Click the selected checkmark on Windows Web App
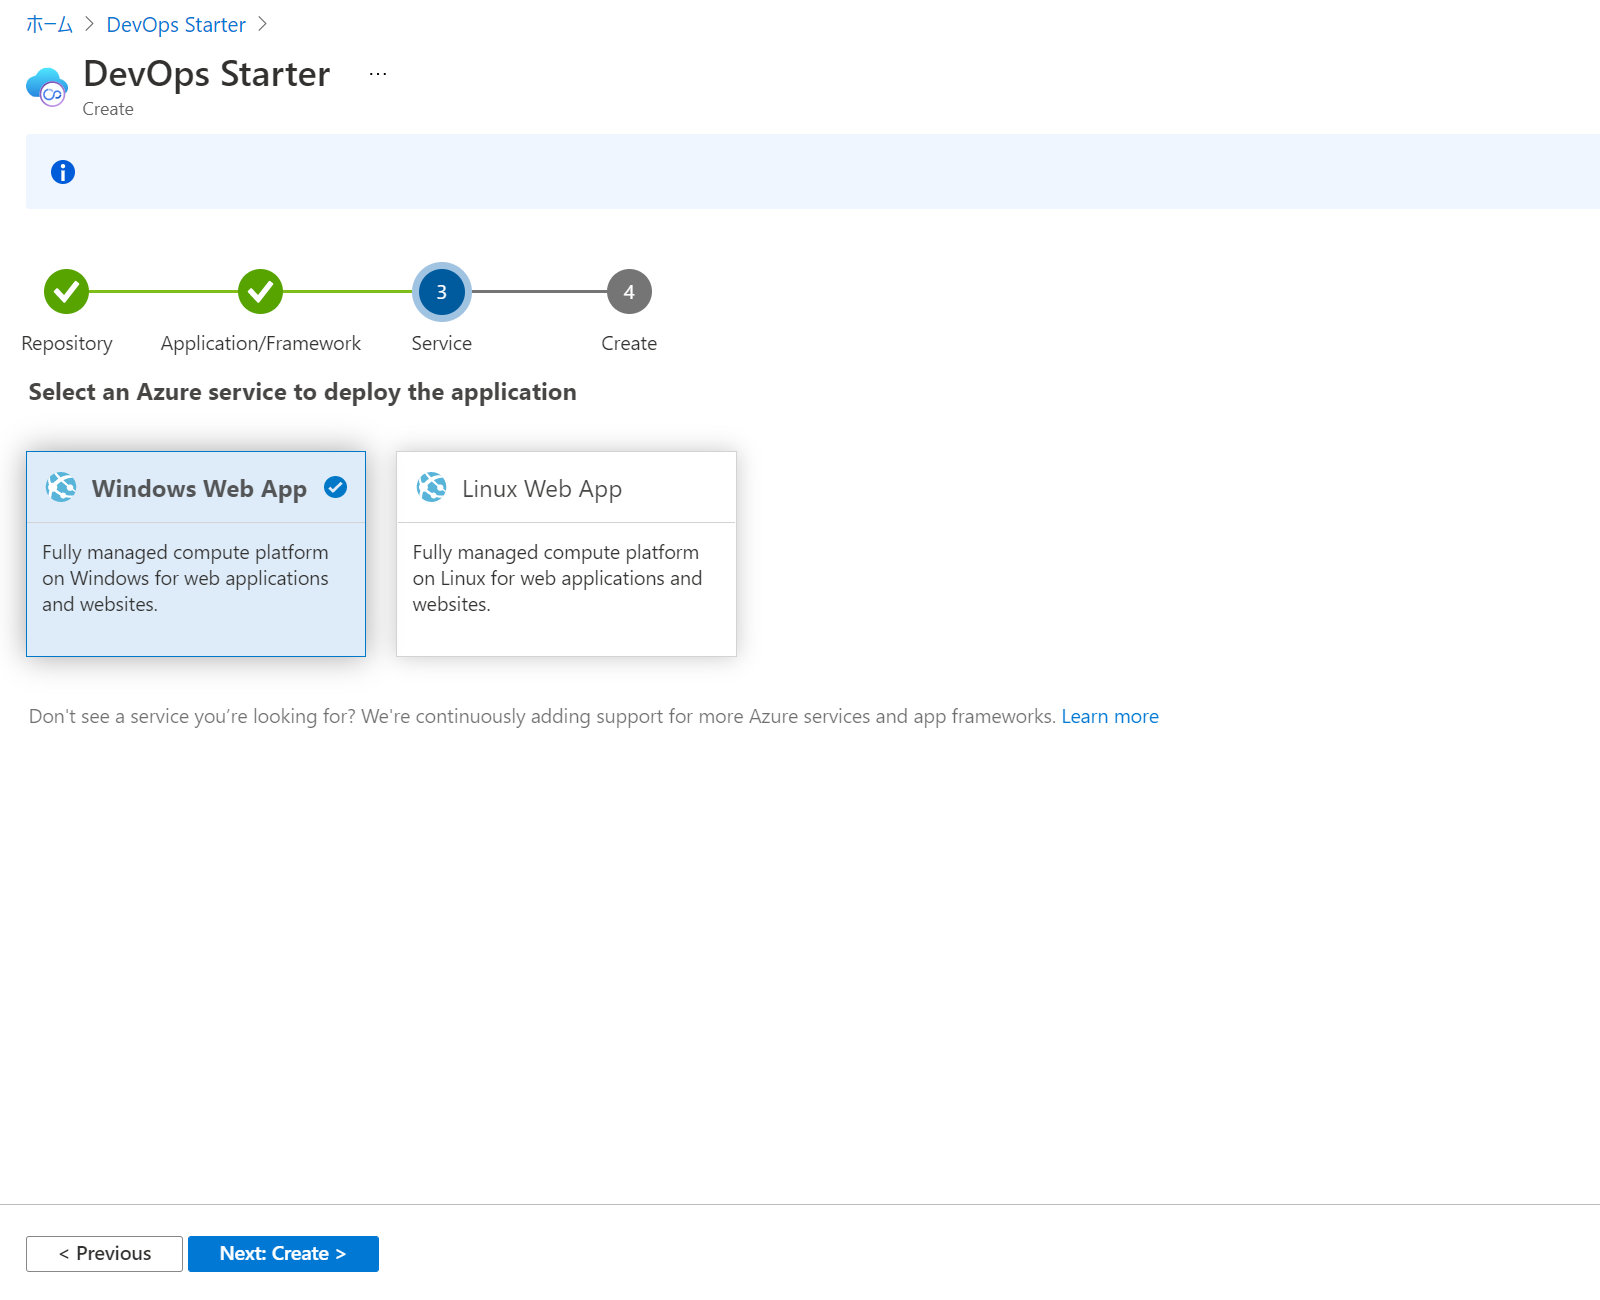 (x=336, y=487)
